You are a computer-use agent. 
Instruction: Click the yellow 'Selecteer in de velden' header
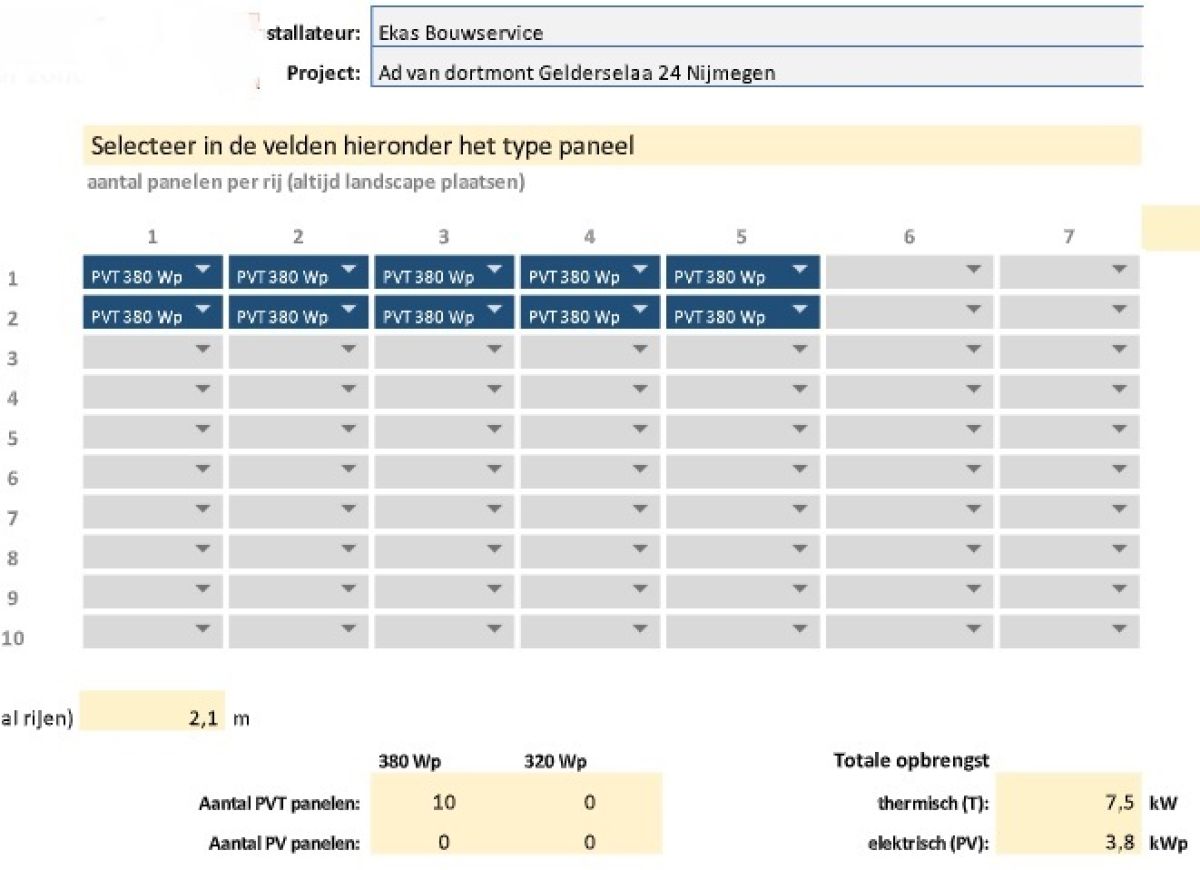(x=612, y=146)
